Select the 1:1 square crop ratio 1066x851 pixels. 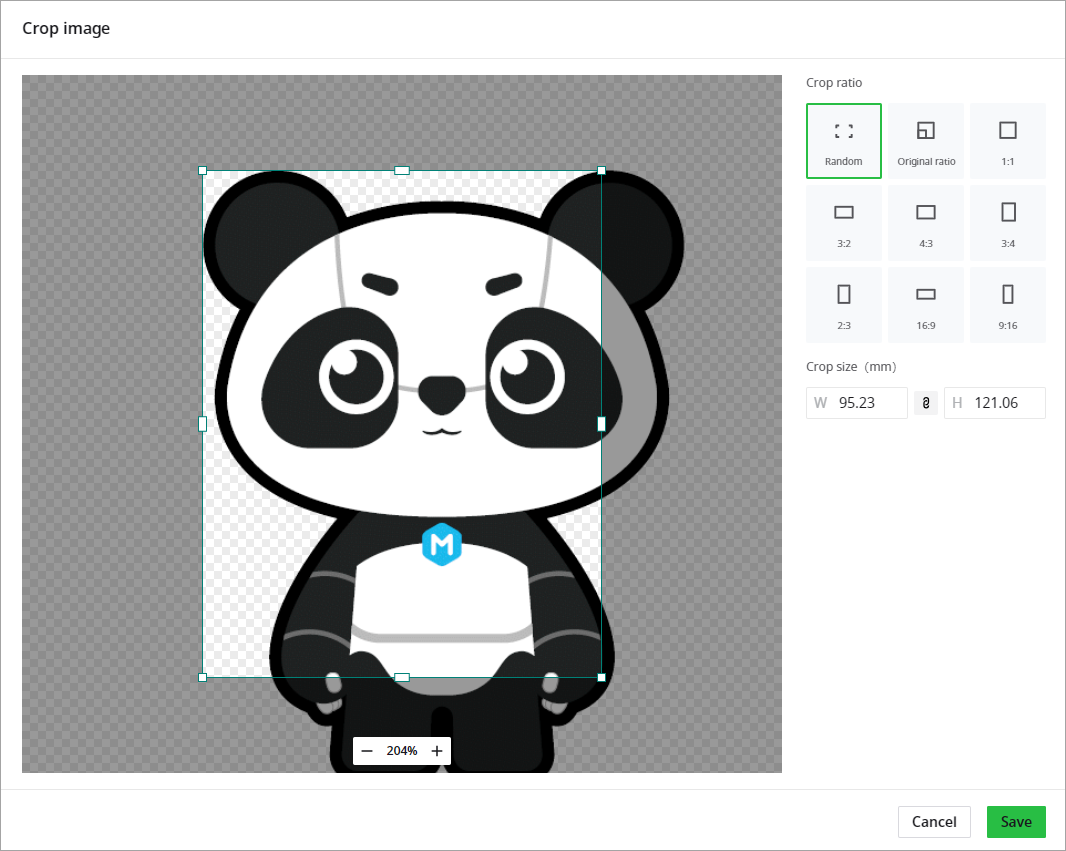pos(1007,141)
